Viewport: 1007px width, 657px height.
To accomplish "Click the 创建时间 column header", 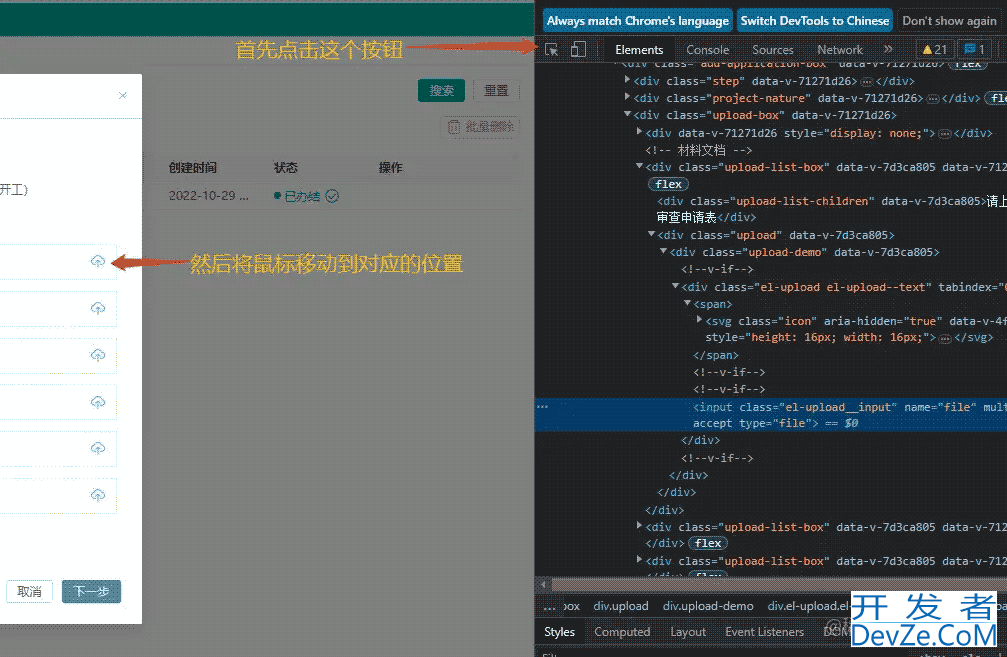I will (193, 168).
